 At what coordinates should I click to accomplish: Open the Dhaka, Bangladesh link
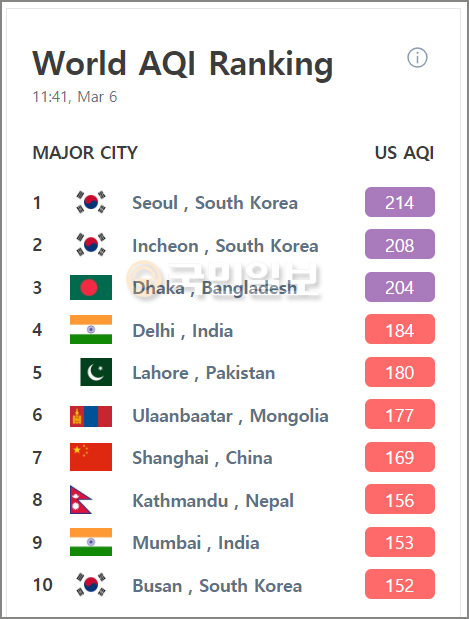click(x=214, y=288)
